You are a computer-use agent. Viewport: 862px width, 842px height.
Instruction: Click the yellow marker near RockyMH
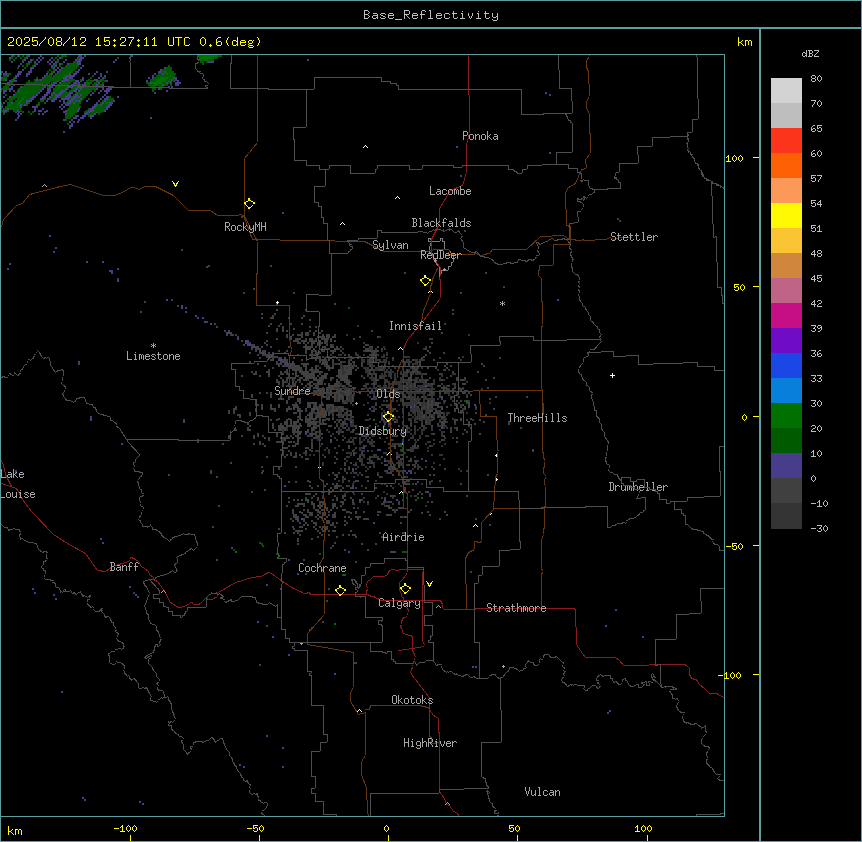[x=249, y=204]
